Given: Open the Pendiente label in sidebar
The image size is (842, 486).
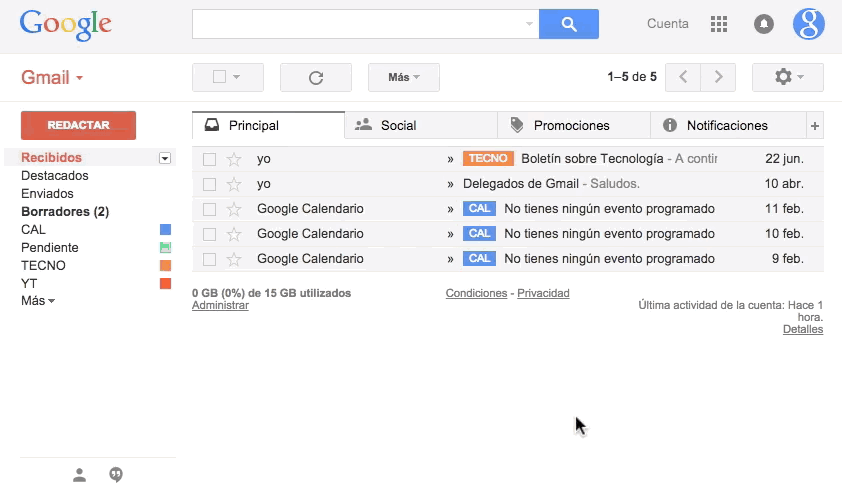Looking at the screenshot, I should 49,248.
